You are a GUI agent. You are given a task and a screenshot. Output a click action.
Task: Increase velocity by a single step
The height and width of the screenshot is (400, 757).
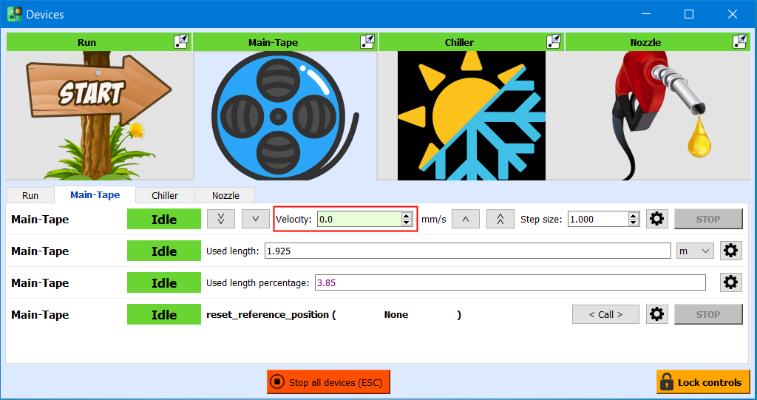point(466,219)
